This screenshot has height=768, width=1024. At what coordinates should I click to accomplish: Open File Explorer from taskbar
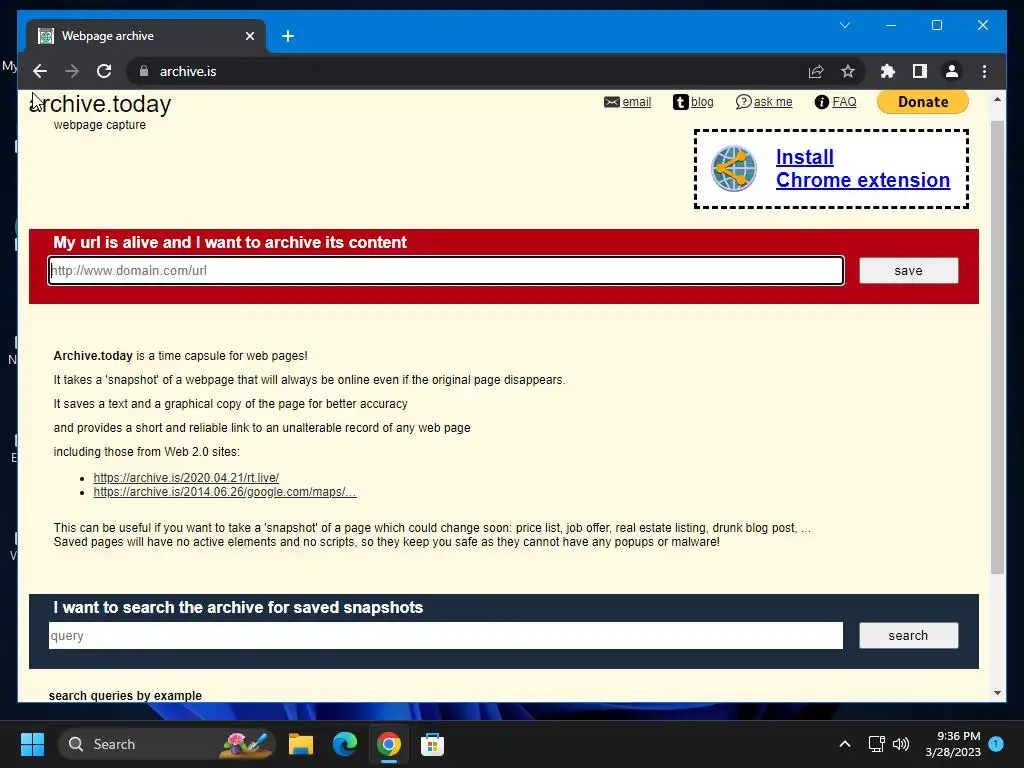[x=300, y=744]
